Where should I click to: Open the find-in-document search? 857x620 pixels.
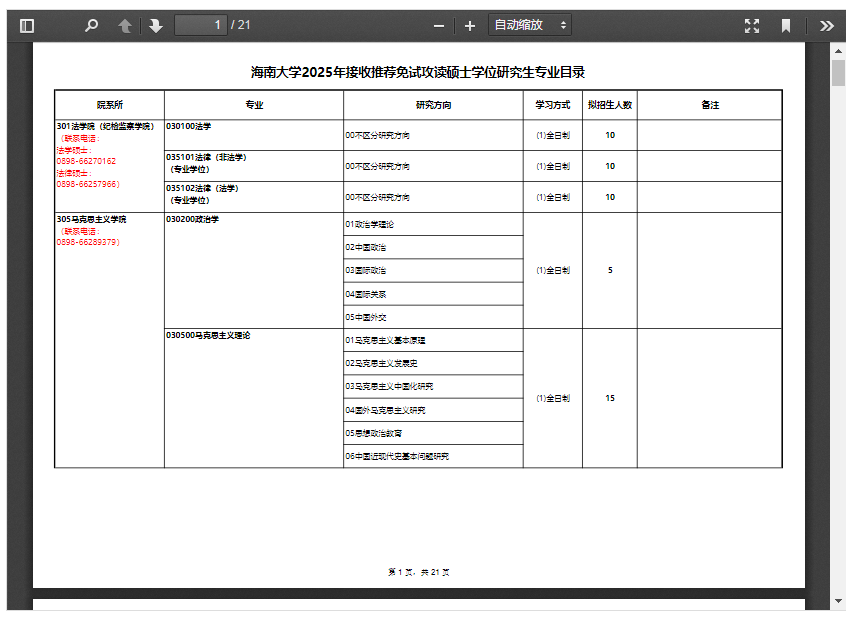pos(91,26)
